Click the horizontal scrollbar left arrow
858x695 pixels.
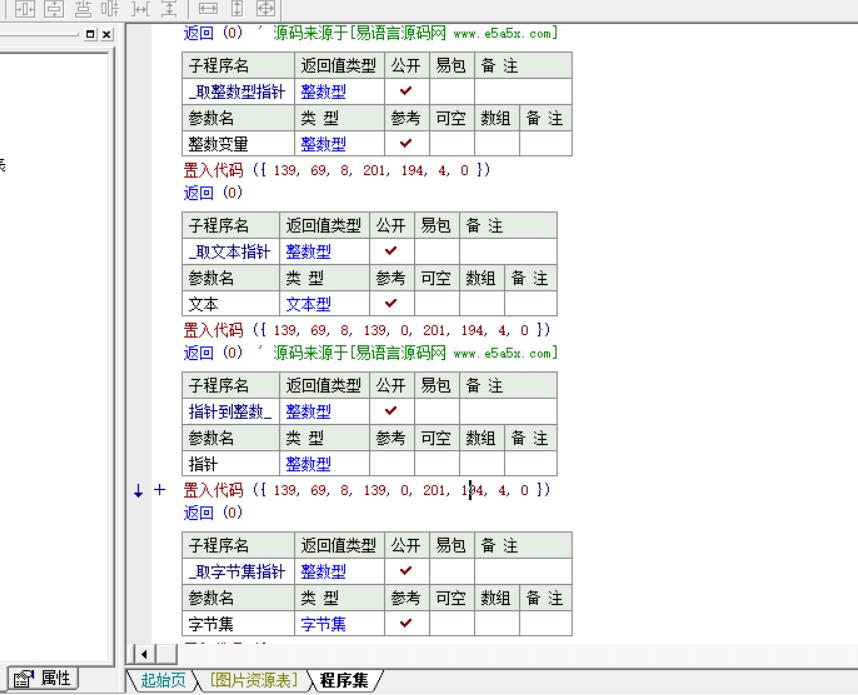pyautogui.click(x=143, y=655)
